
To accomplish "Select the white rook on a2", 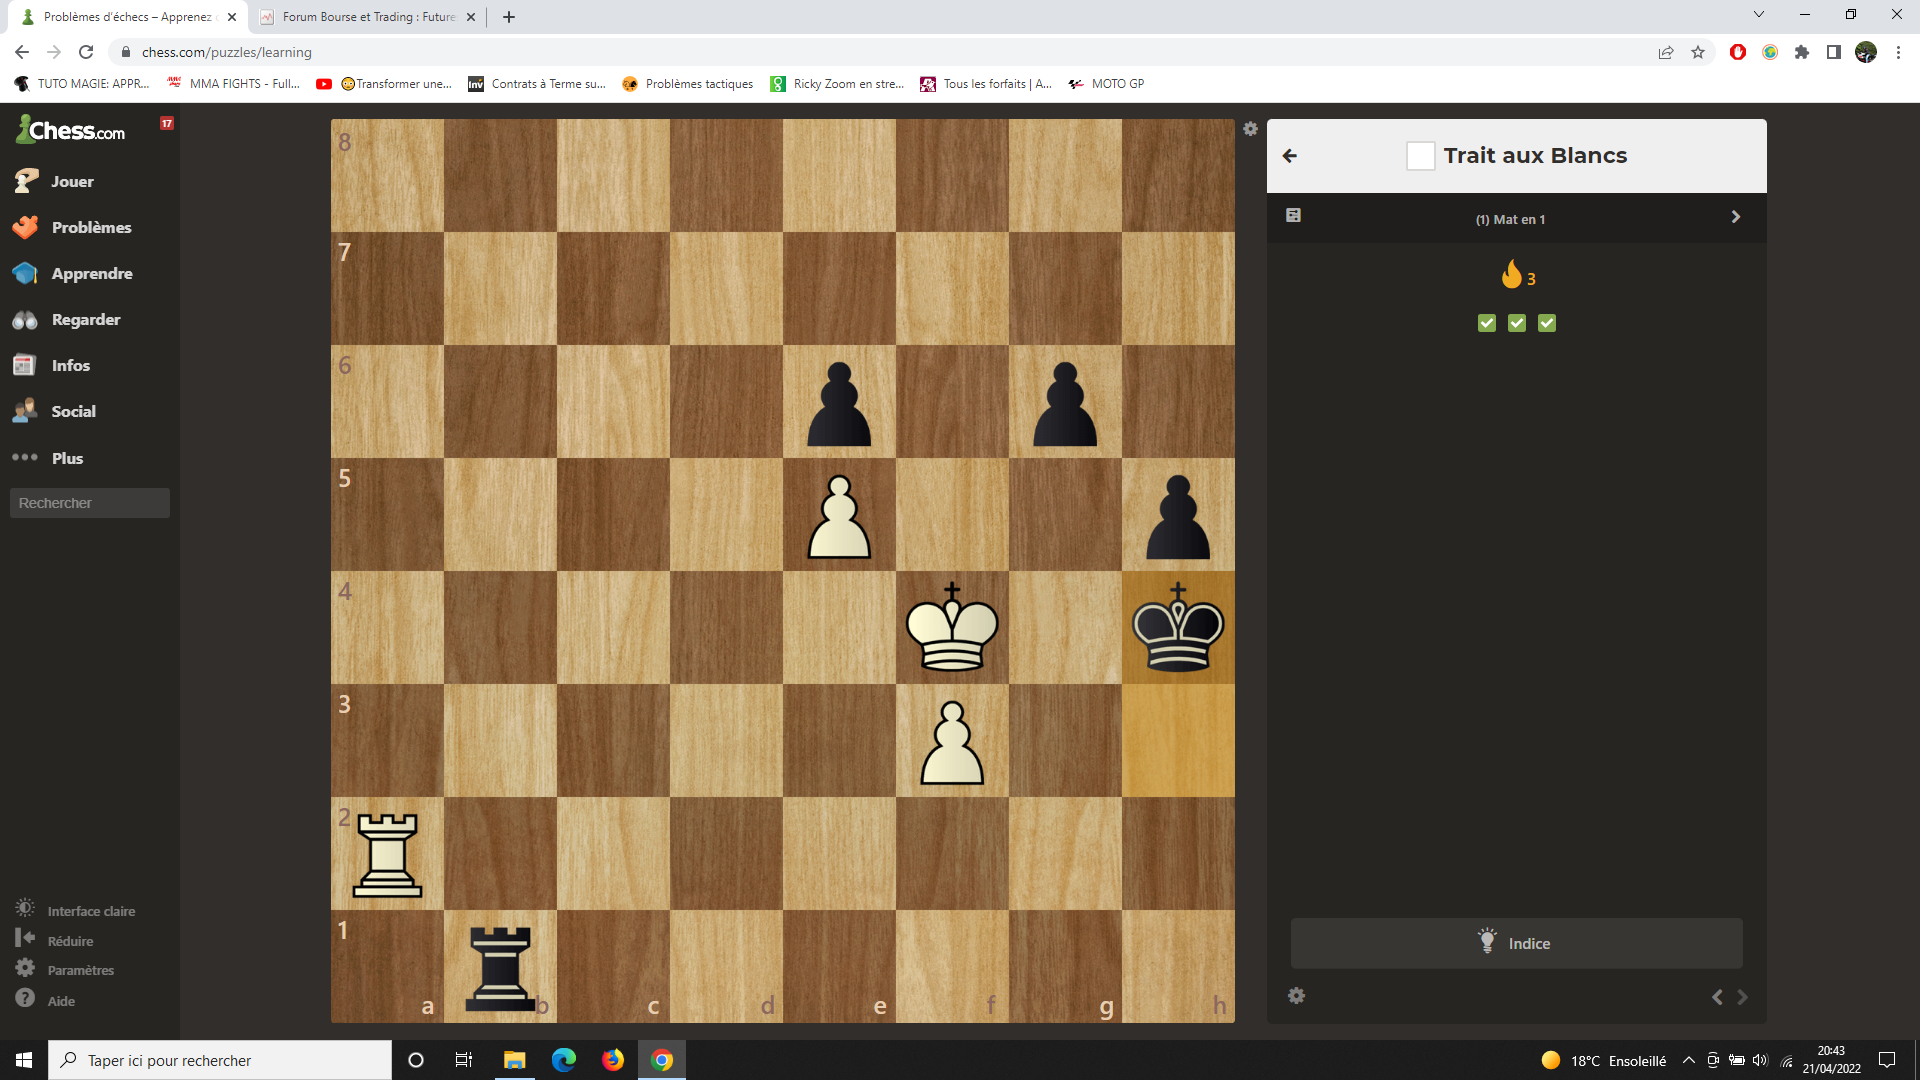I will (388, 854).
